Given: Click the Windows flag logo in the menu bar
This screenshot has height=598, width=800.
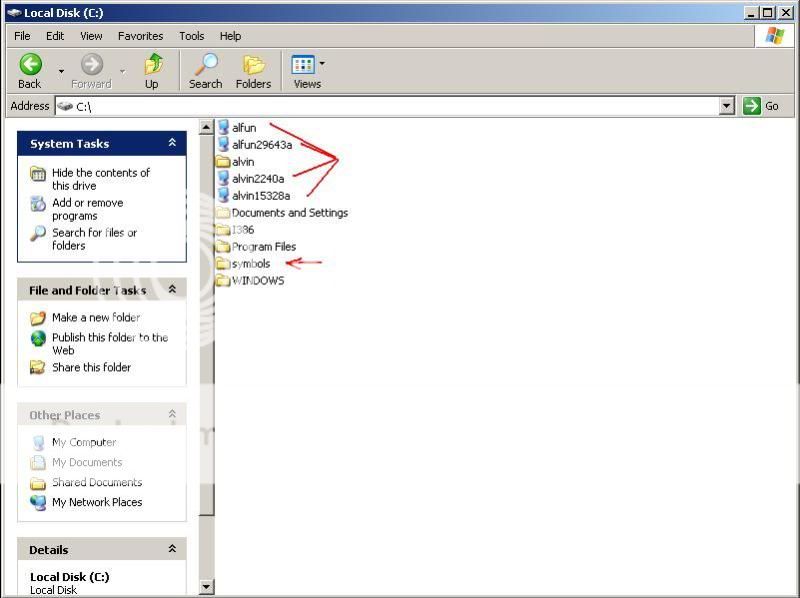Looking at the screenshot, I should pyautogui.click(x=775, y=36).
